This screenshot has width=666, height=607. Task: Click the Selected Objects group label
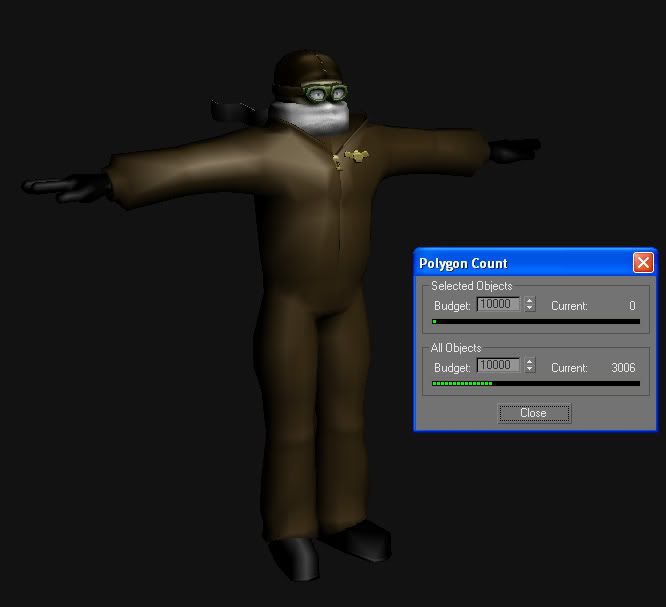point(471,286)
